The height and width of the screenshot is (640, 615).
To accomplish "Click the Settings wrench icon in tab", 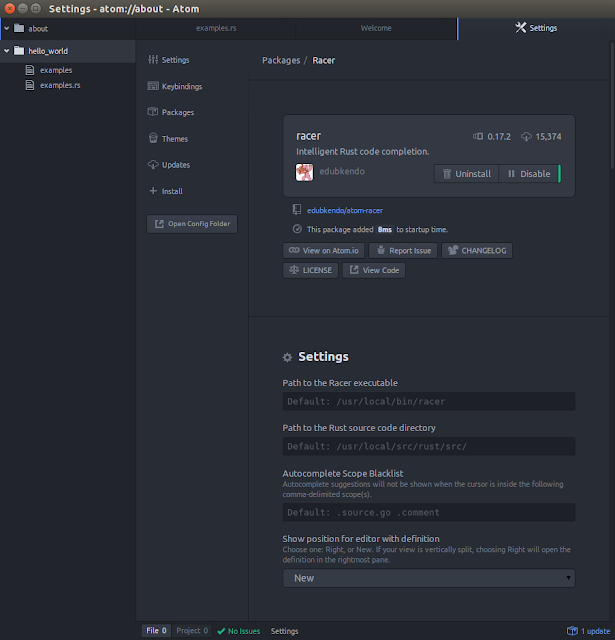I will click(520, 28).
